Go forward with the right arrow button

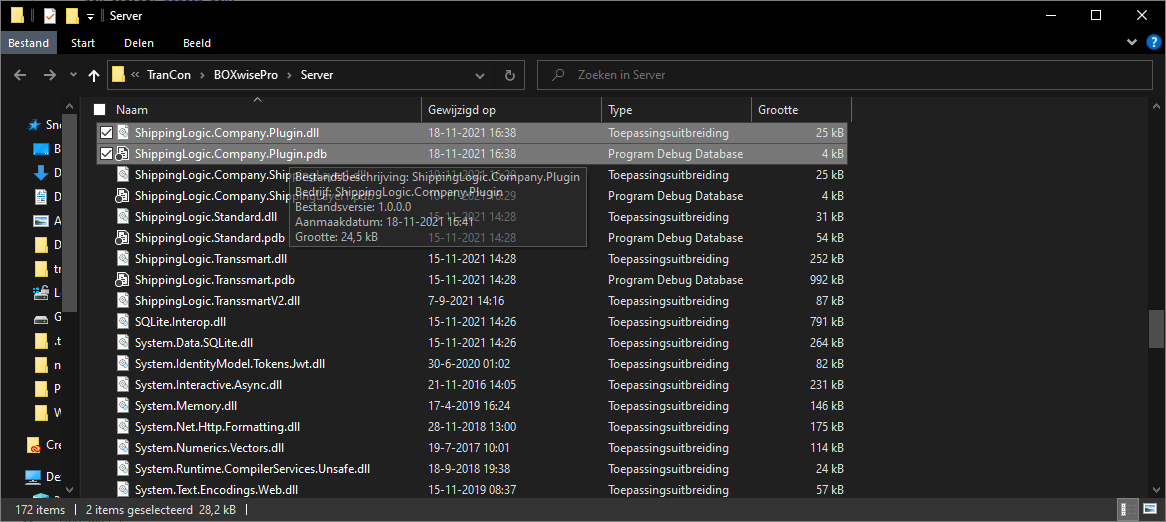coord(49,75)
